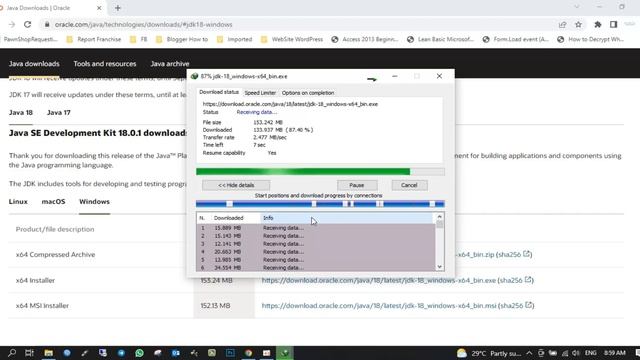Open sha256 link for the zip archive

coord(514,254)
